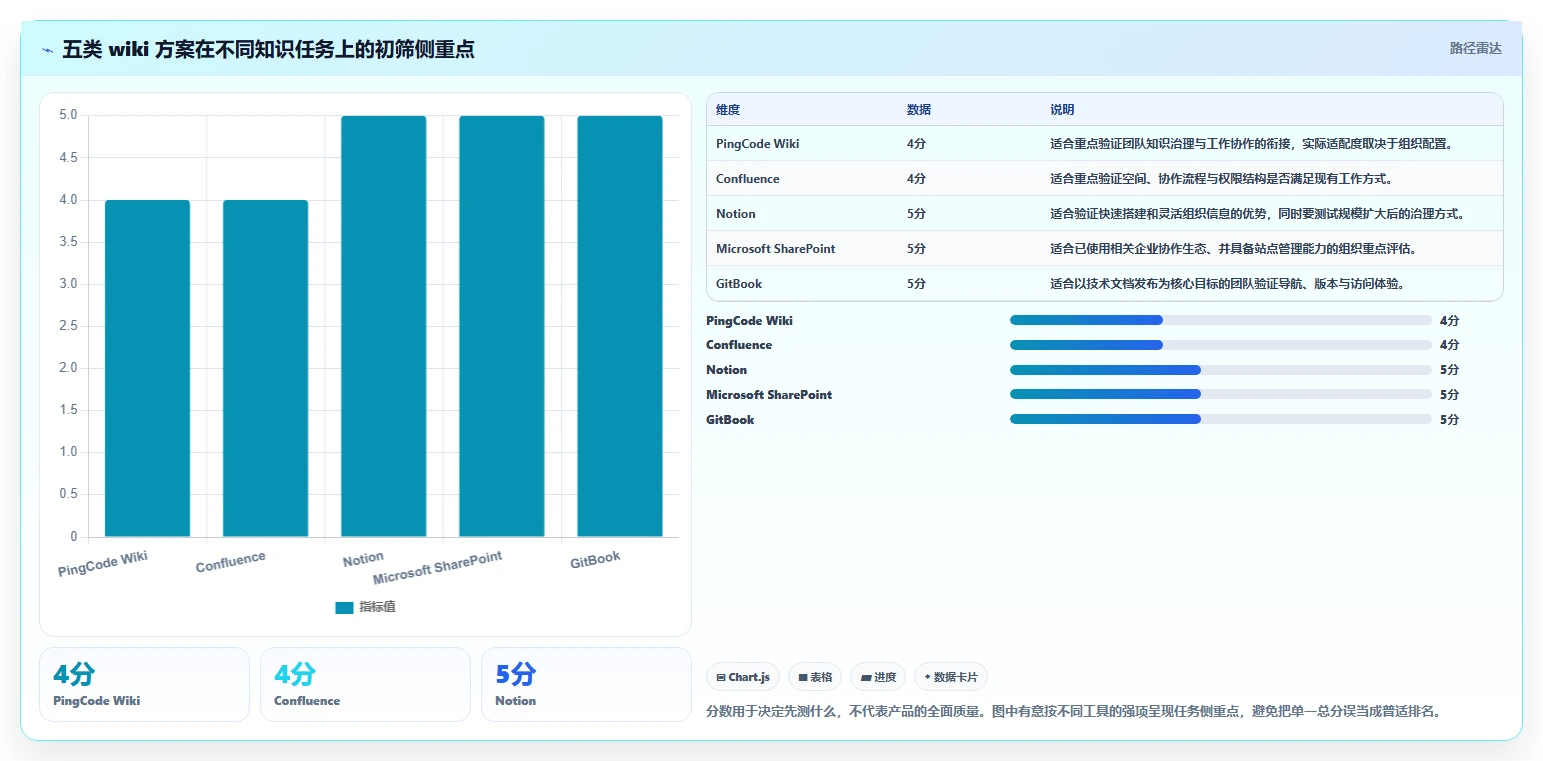
Task: Click the title 五类 wiki 方案在不同知识任务上的初筛侧重点
Action: coord(268,49)
